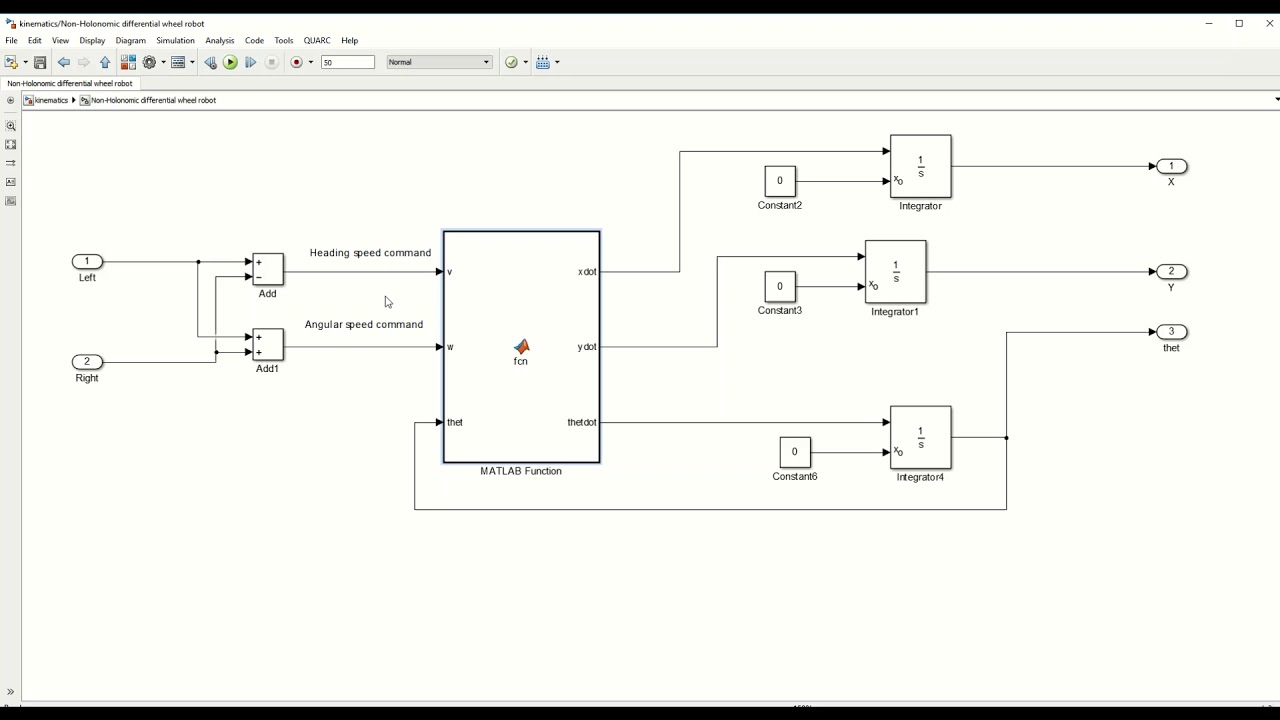Select the Integrator4 block
This screenshot has width=1280, height=720.
point(921,437)
